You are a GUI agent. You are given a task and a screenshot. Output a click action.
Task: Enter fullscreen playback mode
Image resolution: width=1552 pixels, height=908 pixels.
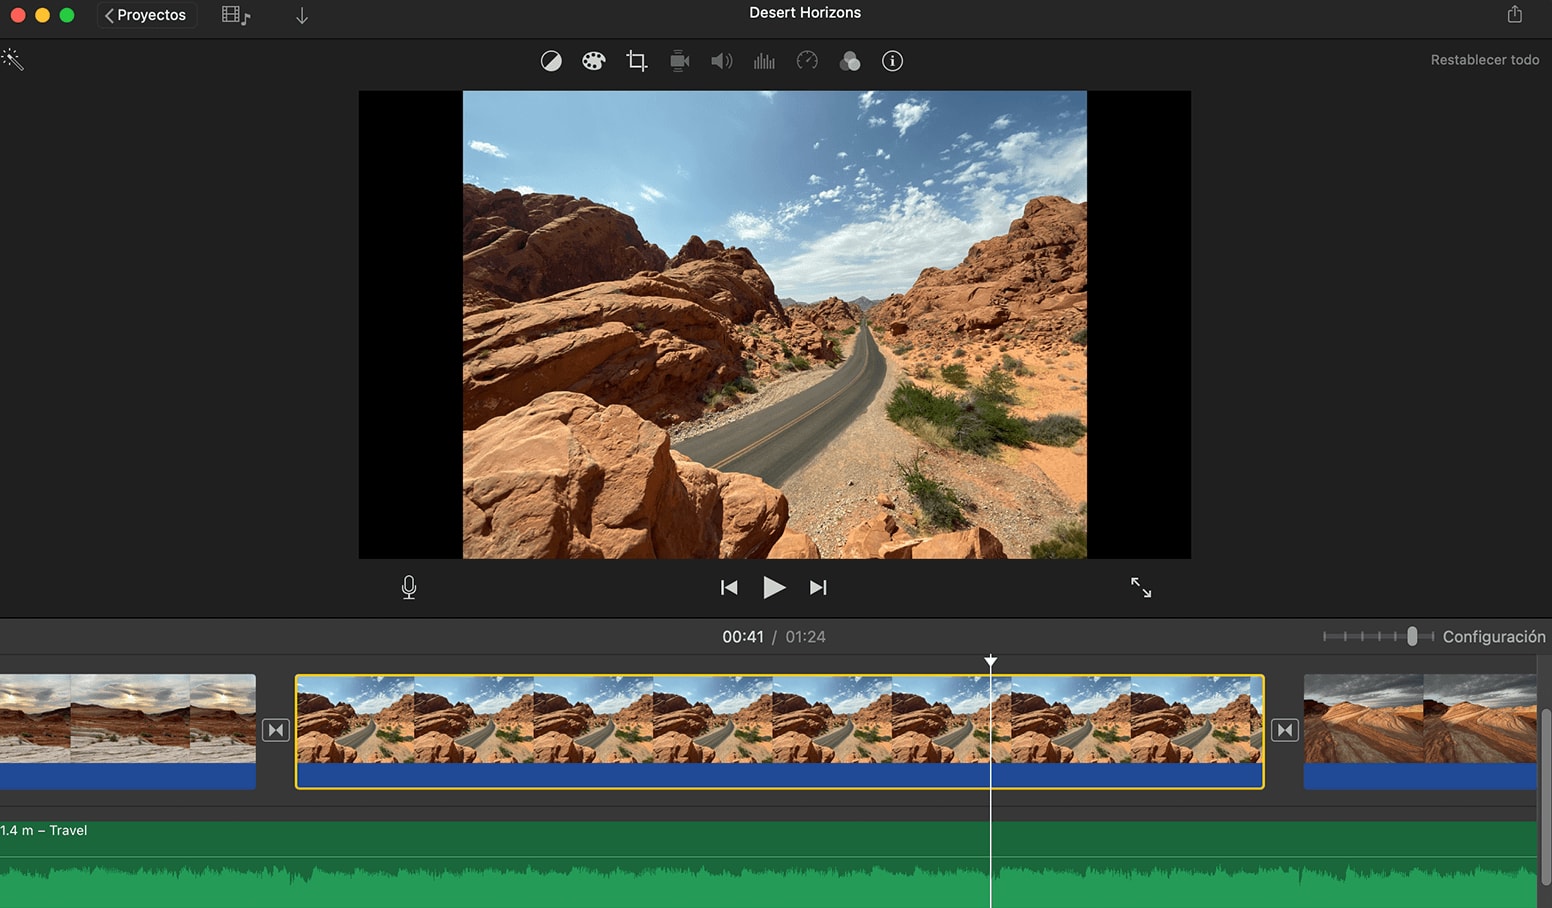1141,587
